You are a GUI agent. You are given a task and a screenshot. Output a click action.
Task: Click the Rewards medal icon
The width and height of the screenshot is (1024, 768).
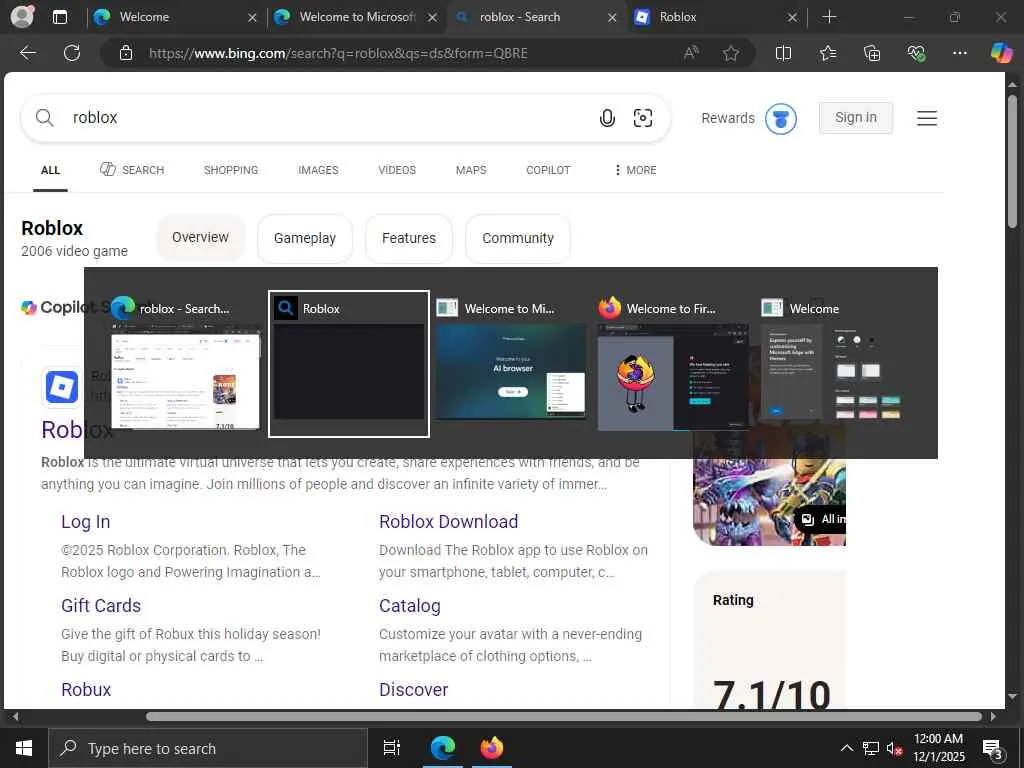780,118
